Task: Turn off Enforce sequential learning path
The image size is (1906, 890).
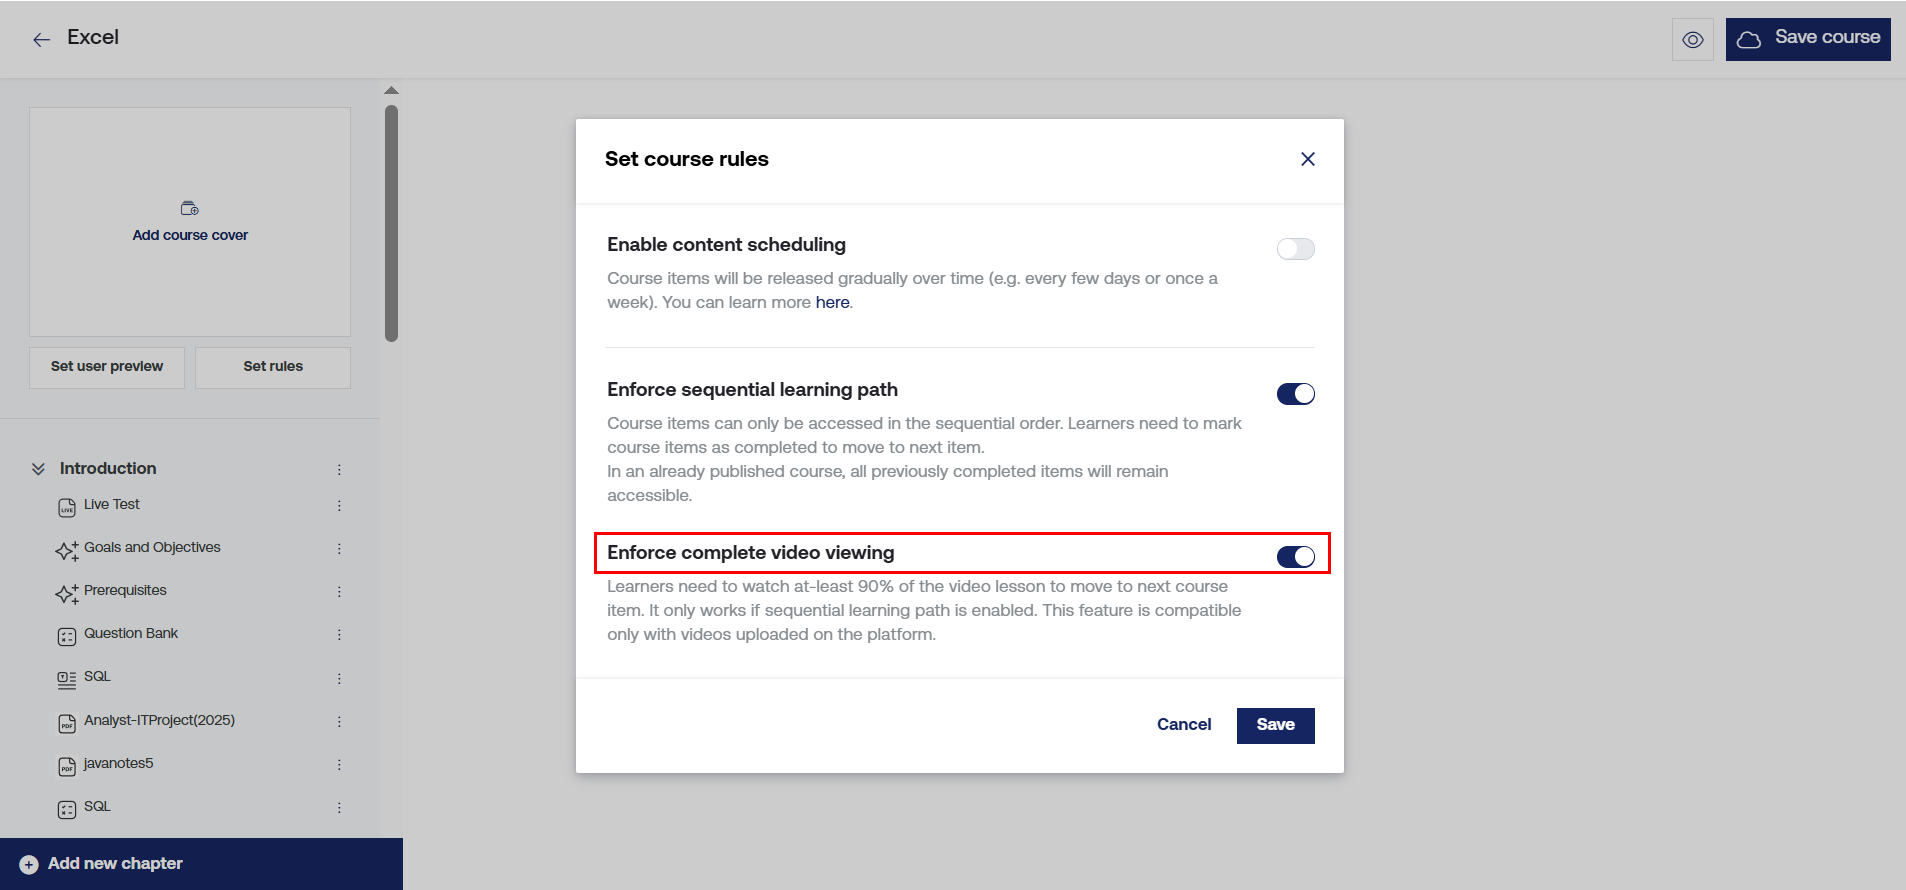Action: click(x=1295, y=394)
